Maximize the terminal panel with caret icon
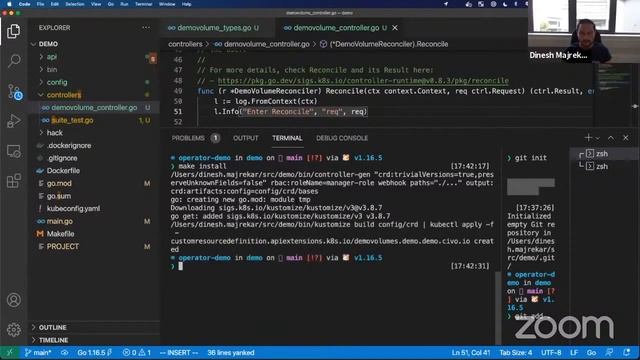This screenshot has width=640, height=360. point(611,138)
